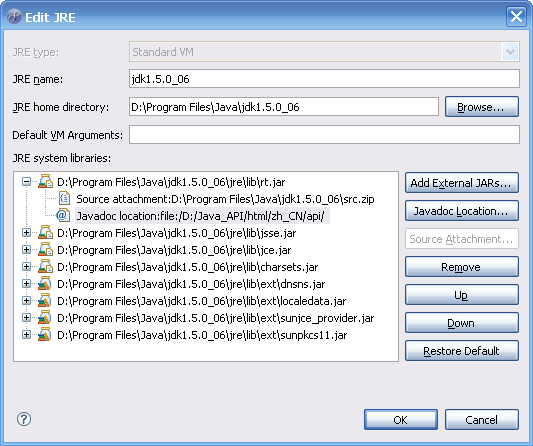The width and height of the screenshot is (533, 446).
Task: Collapse the rt.jar tree node
Action: pyautogui.click(x=26, y=182)
